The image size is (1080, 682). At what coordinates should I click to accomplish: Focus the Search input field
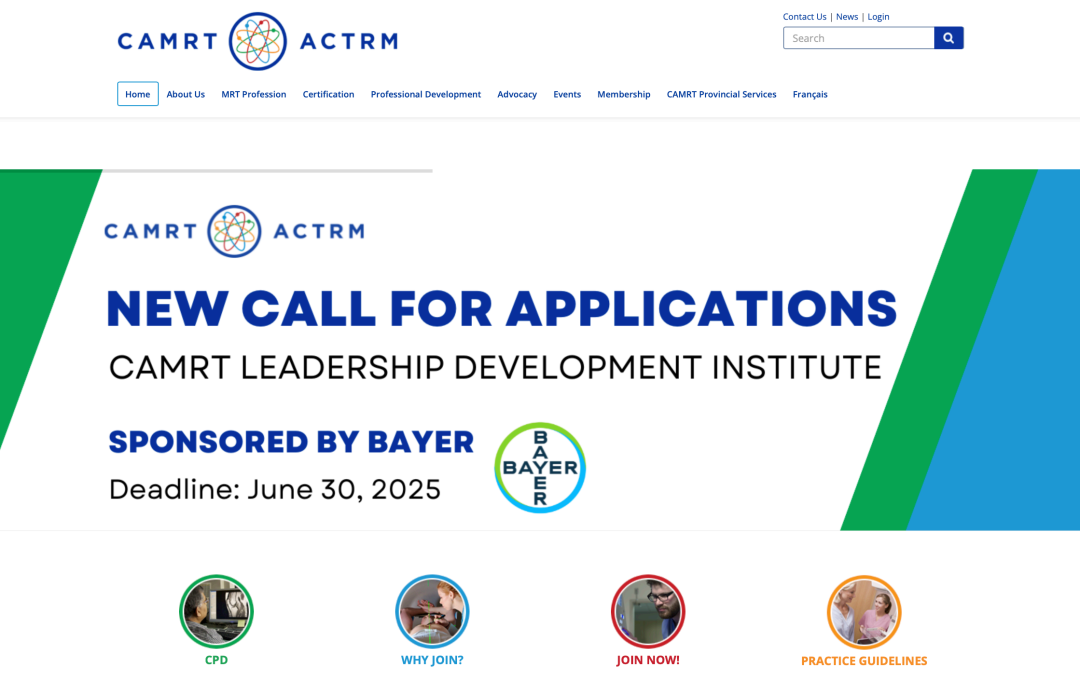pos(858,38)
